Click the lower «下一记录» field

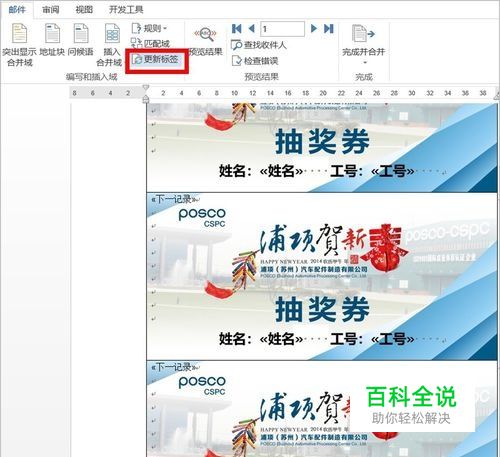(173, 368)
